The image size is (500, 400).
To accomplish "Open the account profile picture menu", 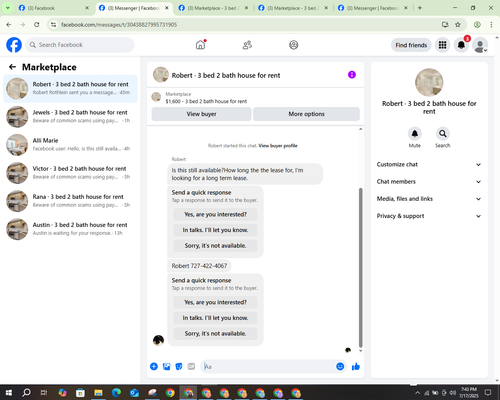I will (x=480, y=45).
